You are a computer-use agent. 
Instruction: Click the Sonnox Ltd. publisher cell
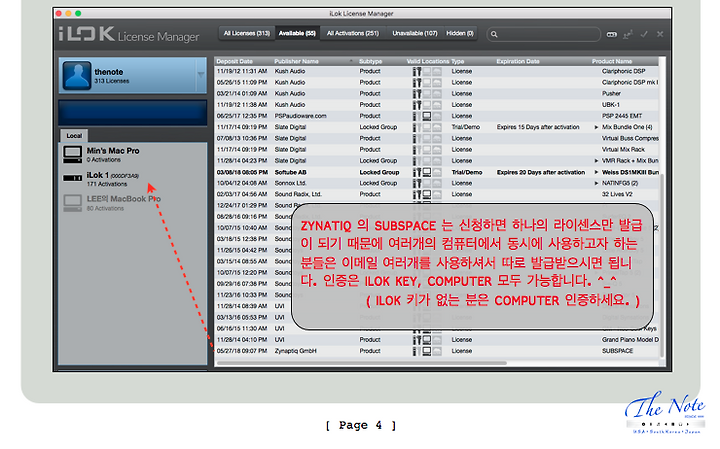(290, 183)
